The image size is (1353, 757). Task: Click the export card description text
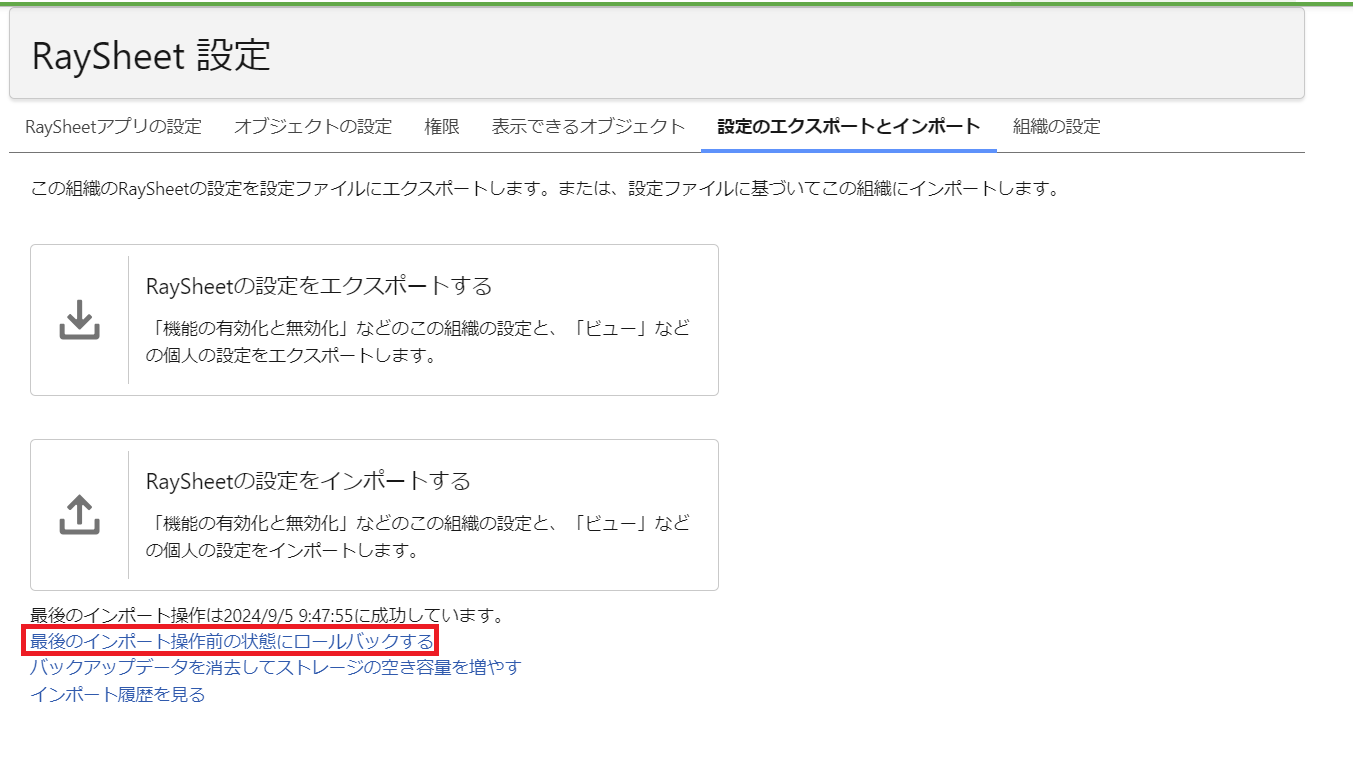point(418,342)
